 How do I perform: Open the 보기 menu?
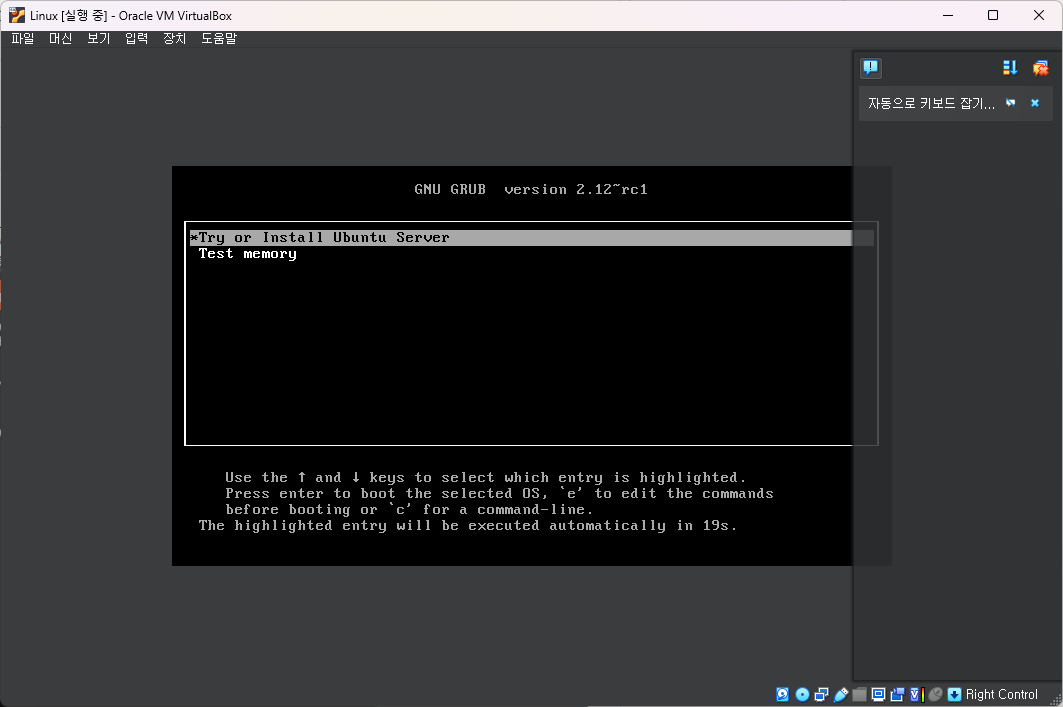tap(98, 39)
